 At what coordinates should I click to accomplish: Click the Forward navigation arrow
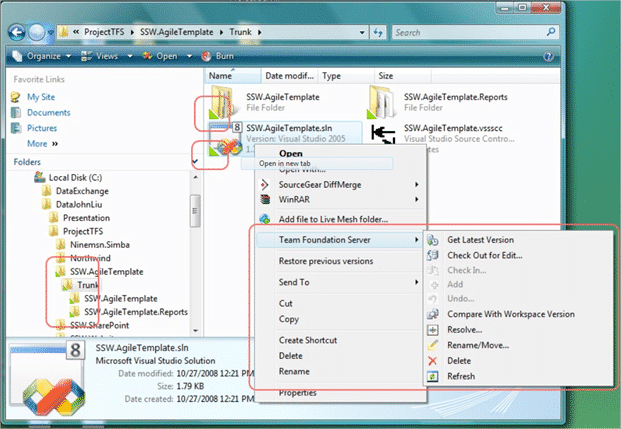(37, 32)
